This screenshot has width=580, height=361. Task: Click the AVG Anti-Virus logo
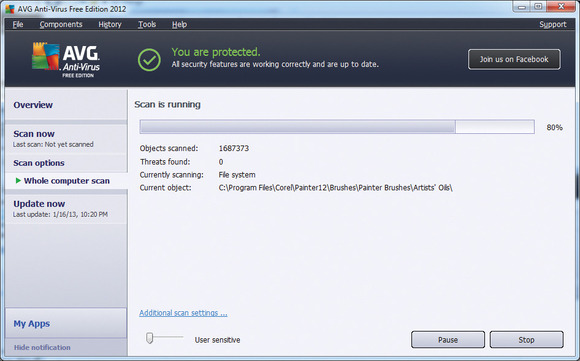click(x=66, y=60)
